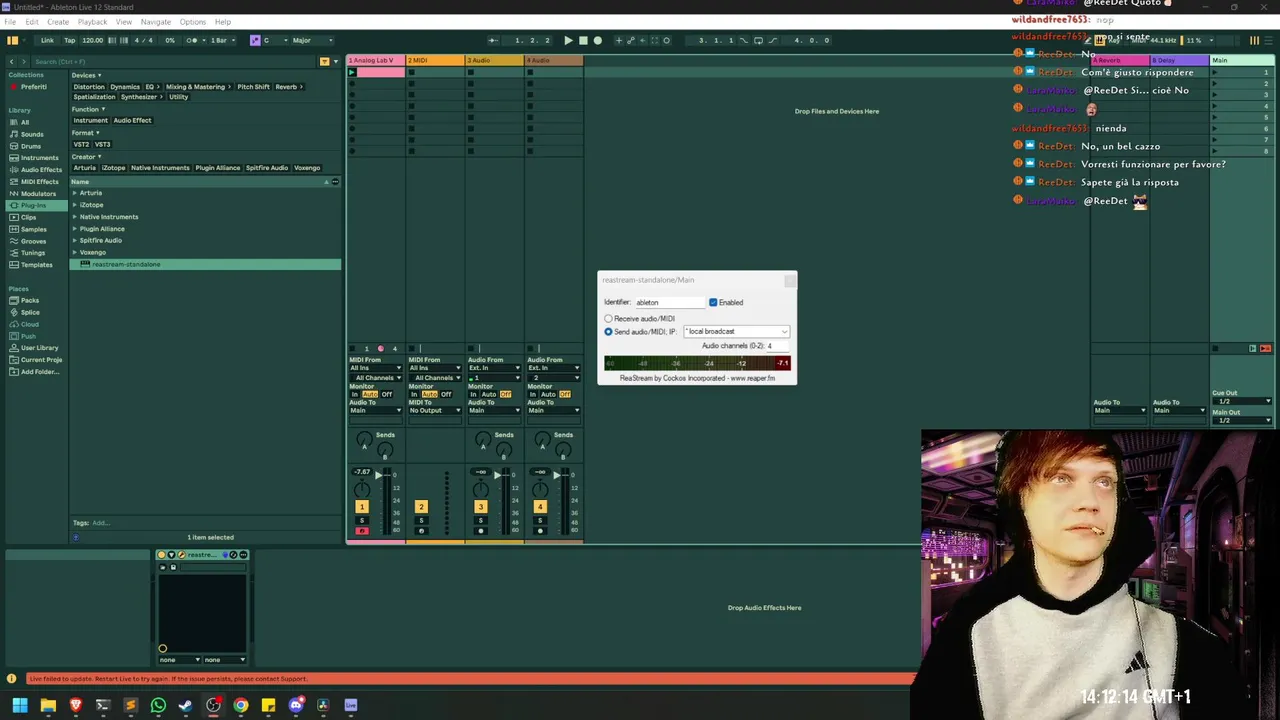Expand the Native Instruments folder
1280x720 pixels.
(74, 217)
